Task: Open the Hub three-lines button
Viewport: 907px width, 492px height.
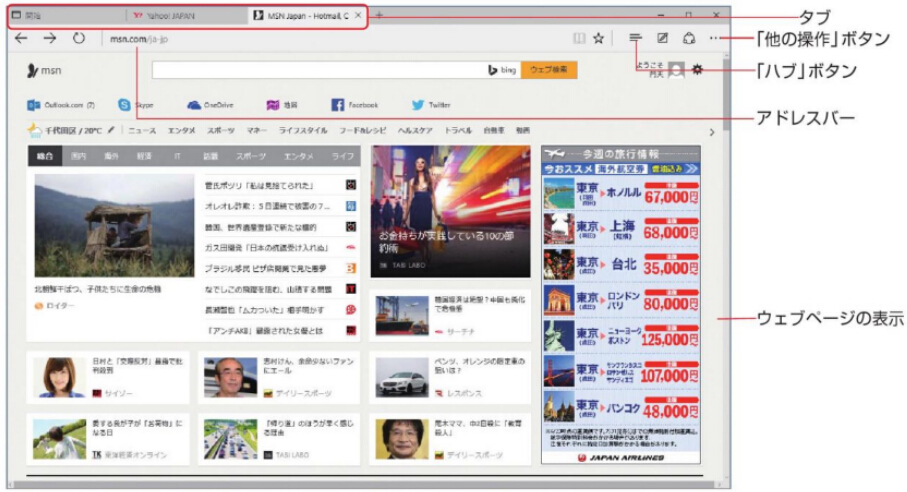Action: 635,38
